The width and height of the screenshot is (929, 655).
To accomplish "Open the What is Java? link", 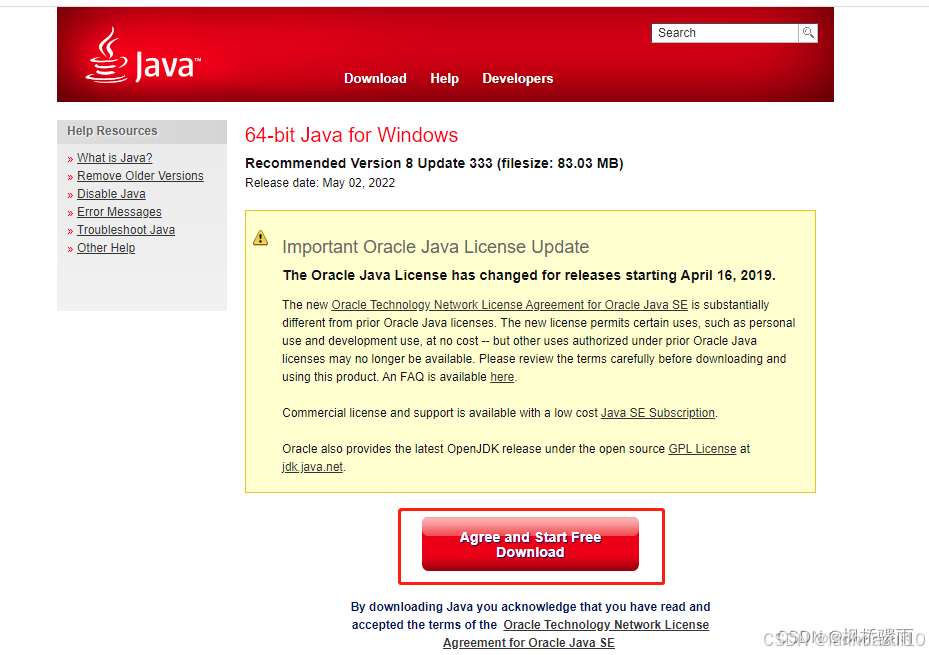I will click(x=114, y=158).
